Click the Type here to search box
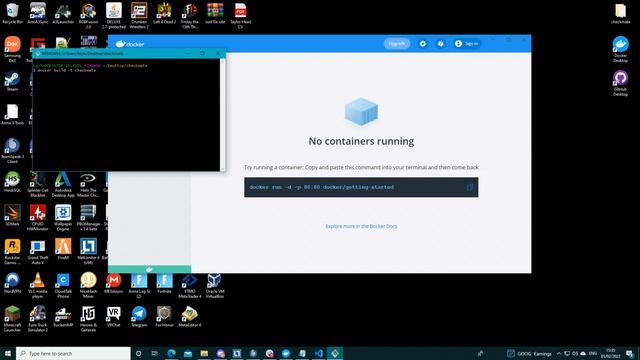640x360 pixels. point(73,353)
